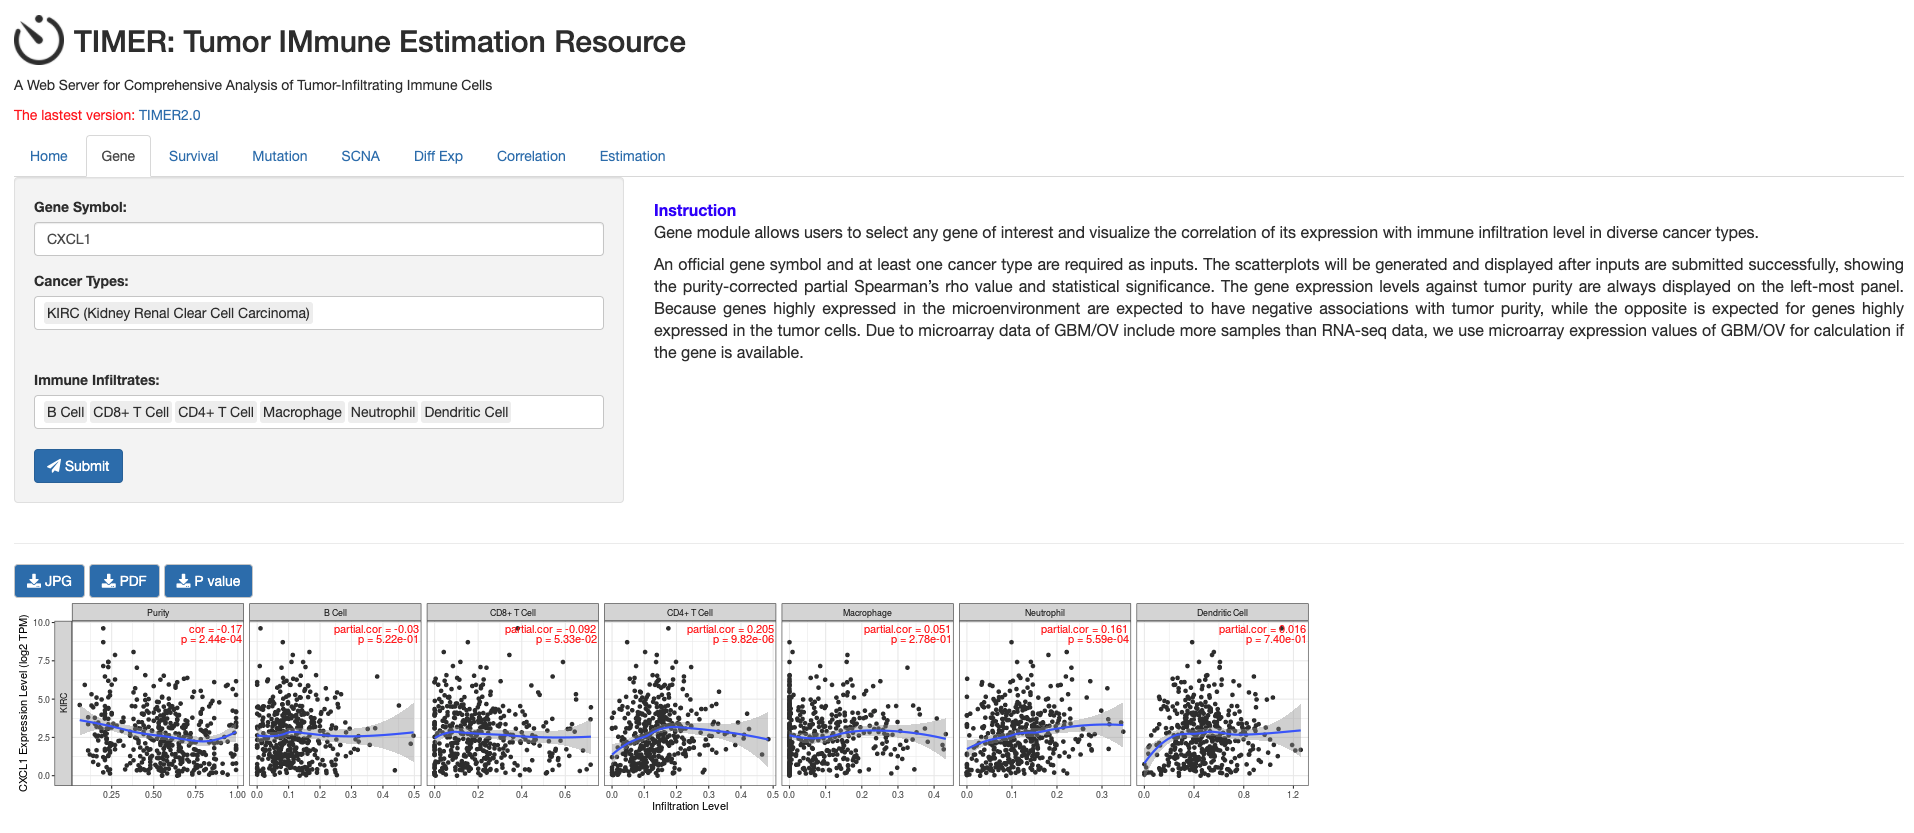Viewport: 1914px width, 833px height.
Task: Open the TIMER2.0 link
Action: 169,115
